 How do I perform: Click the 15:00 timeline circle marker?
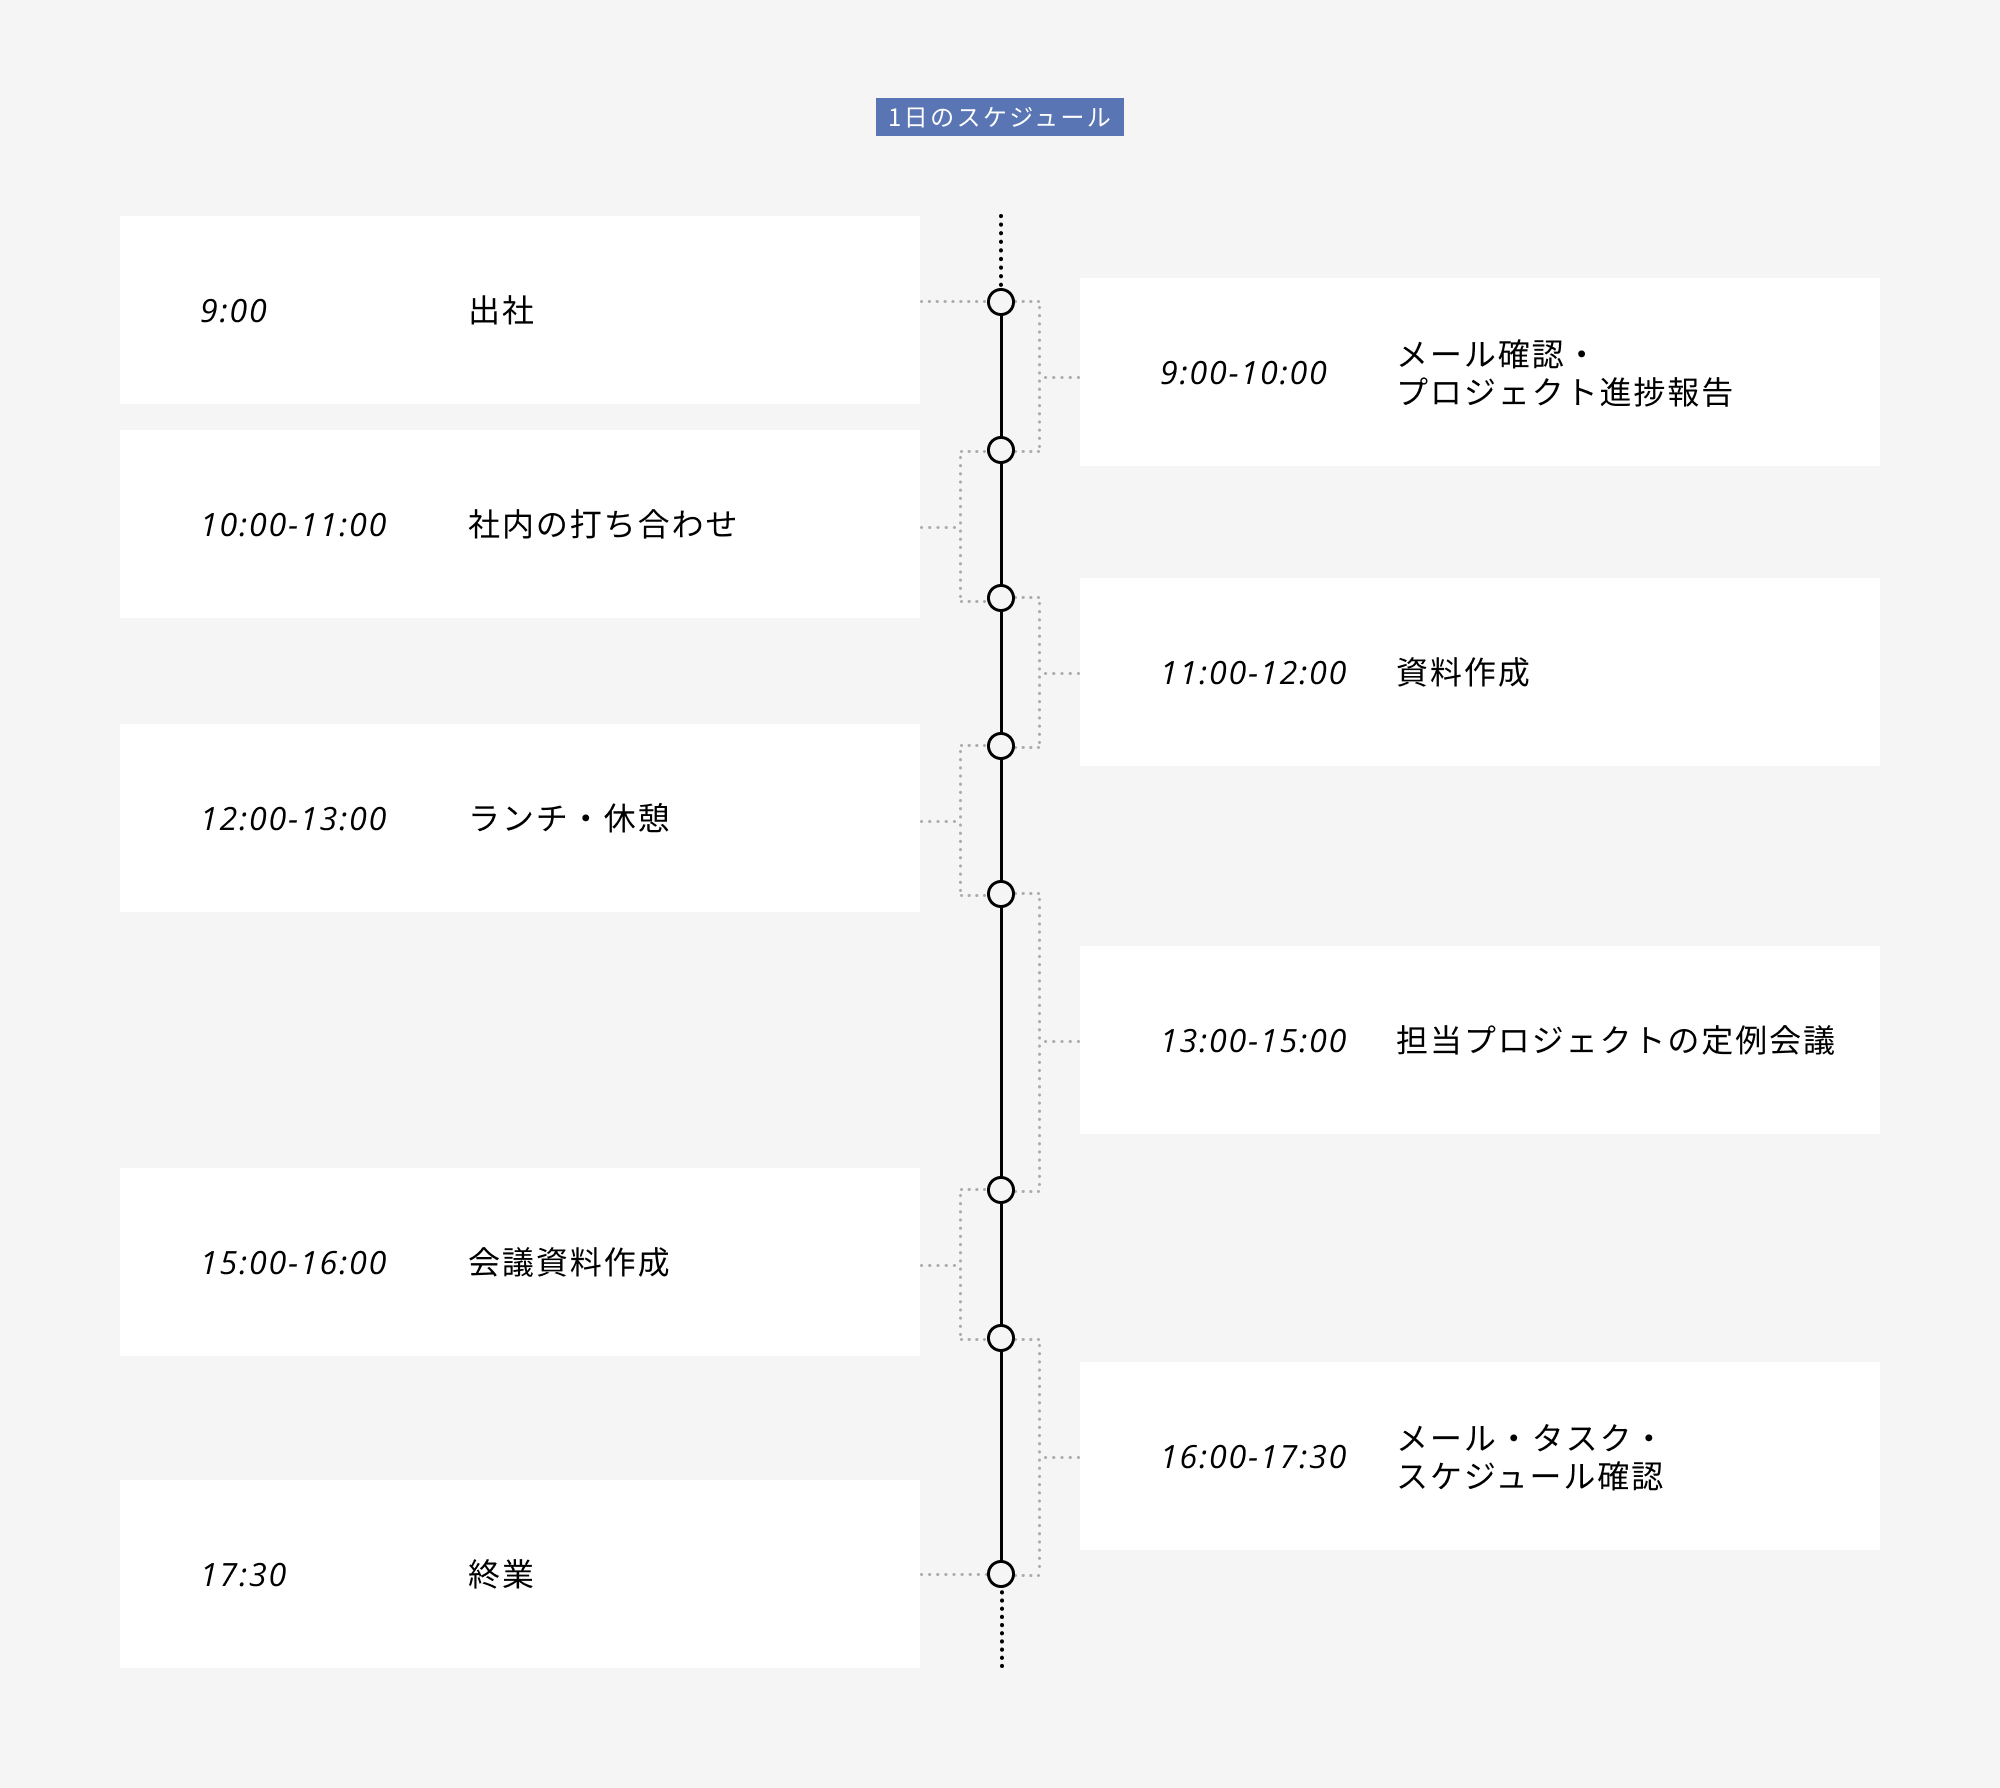point(1001,1190)
